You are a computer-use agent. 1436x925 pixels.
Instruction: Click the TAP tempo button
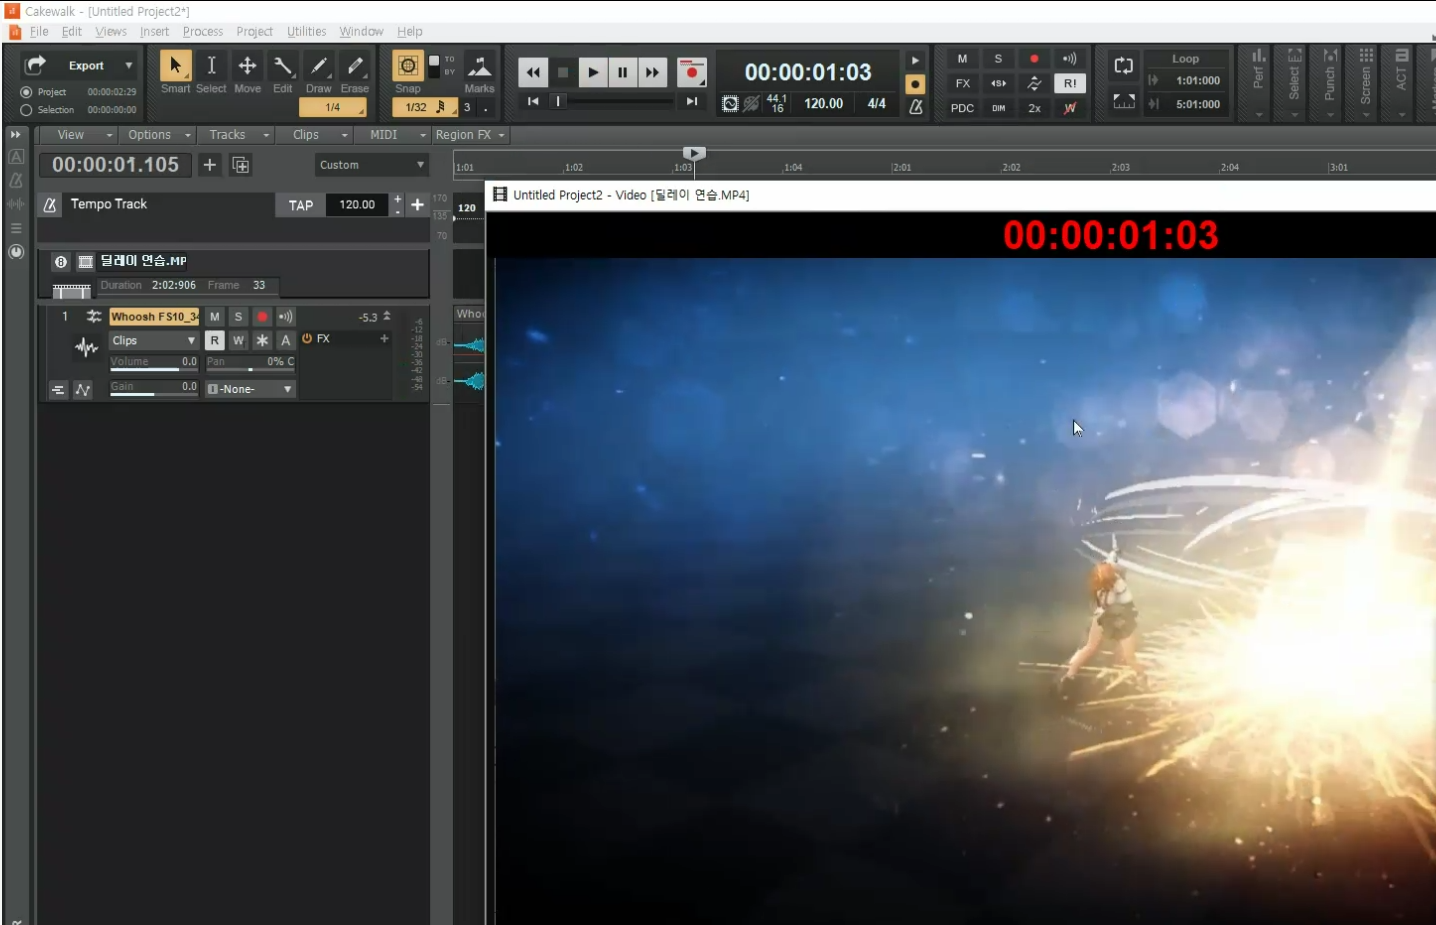(300, 205)
